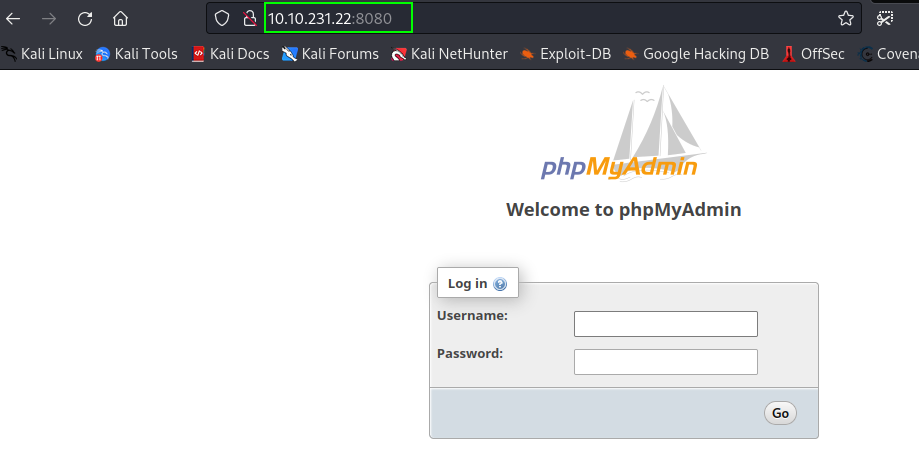Image resolution: width=919 pixels, height=476 pixels.
Task: Click the Username: label
Action: (472, 316)
